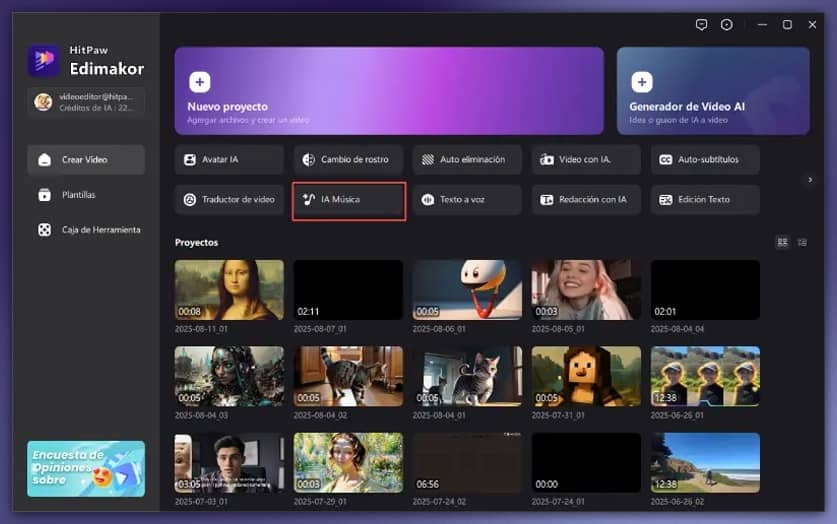Launch the Traductor de video tool
Viewport: 837px width, 524px height.
point(229,200)
